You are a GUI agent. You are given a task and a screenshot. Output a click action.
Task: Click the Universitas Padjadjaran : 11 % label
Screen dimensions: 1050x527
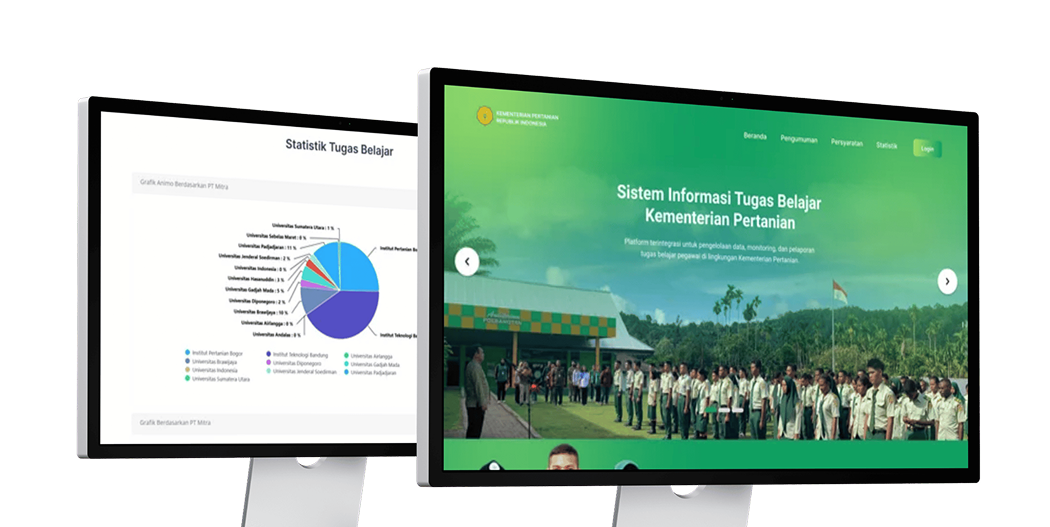[267, 247]
